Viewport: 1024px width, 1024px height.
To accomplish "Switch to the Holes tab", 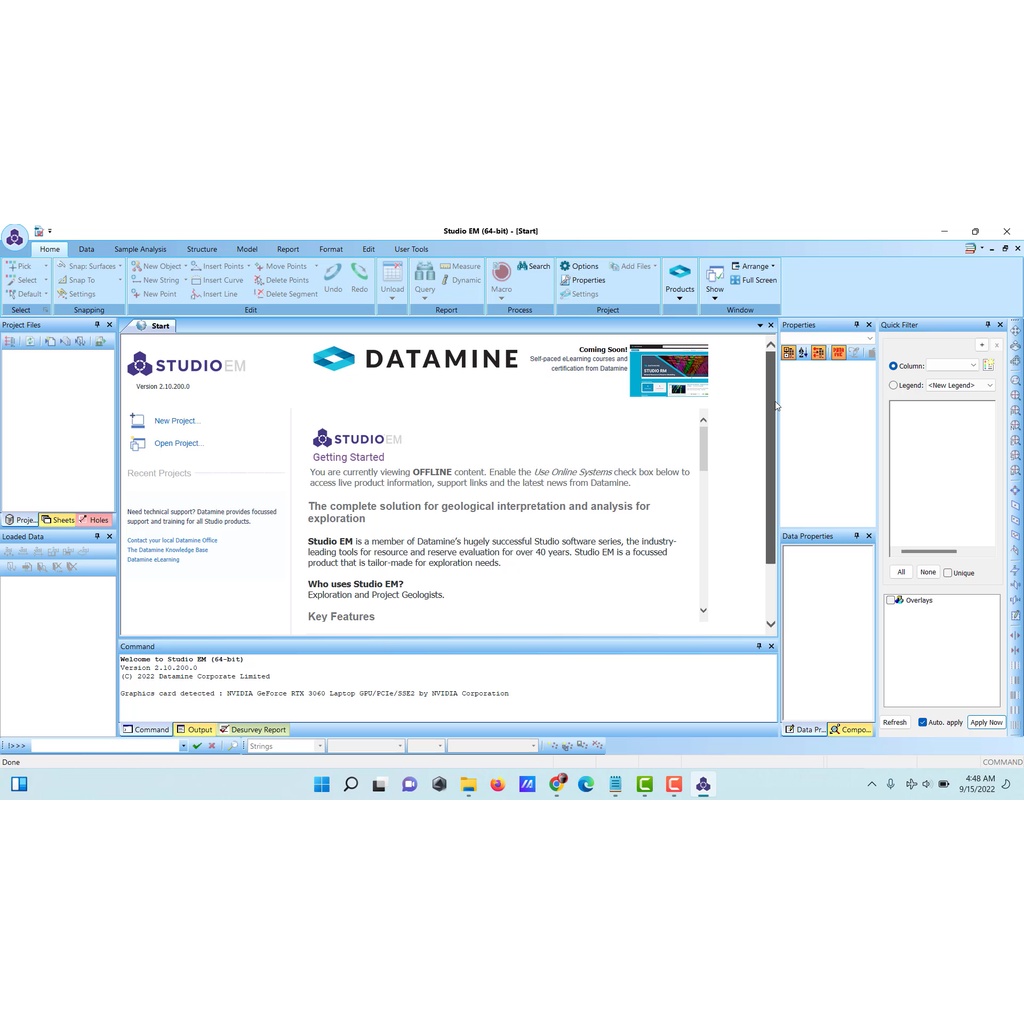I will [x=94, y=520].
